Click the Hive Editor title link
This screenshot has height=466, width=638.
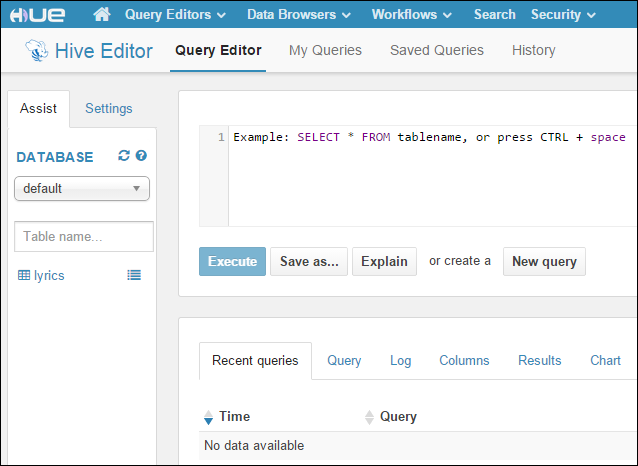pyautogui.click(x=104, y=51)
